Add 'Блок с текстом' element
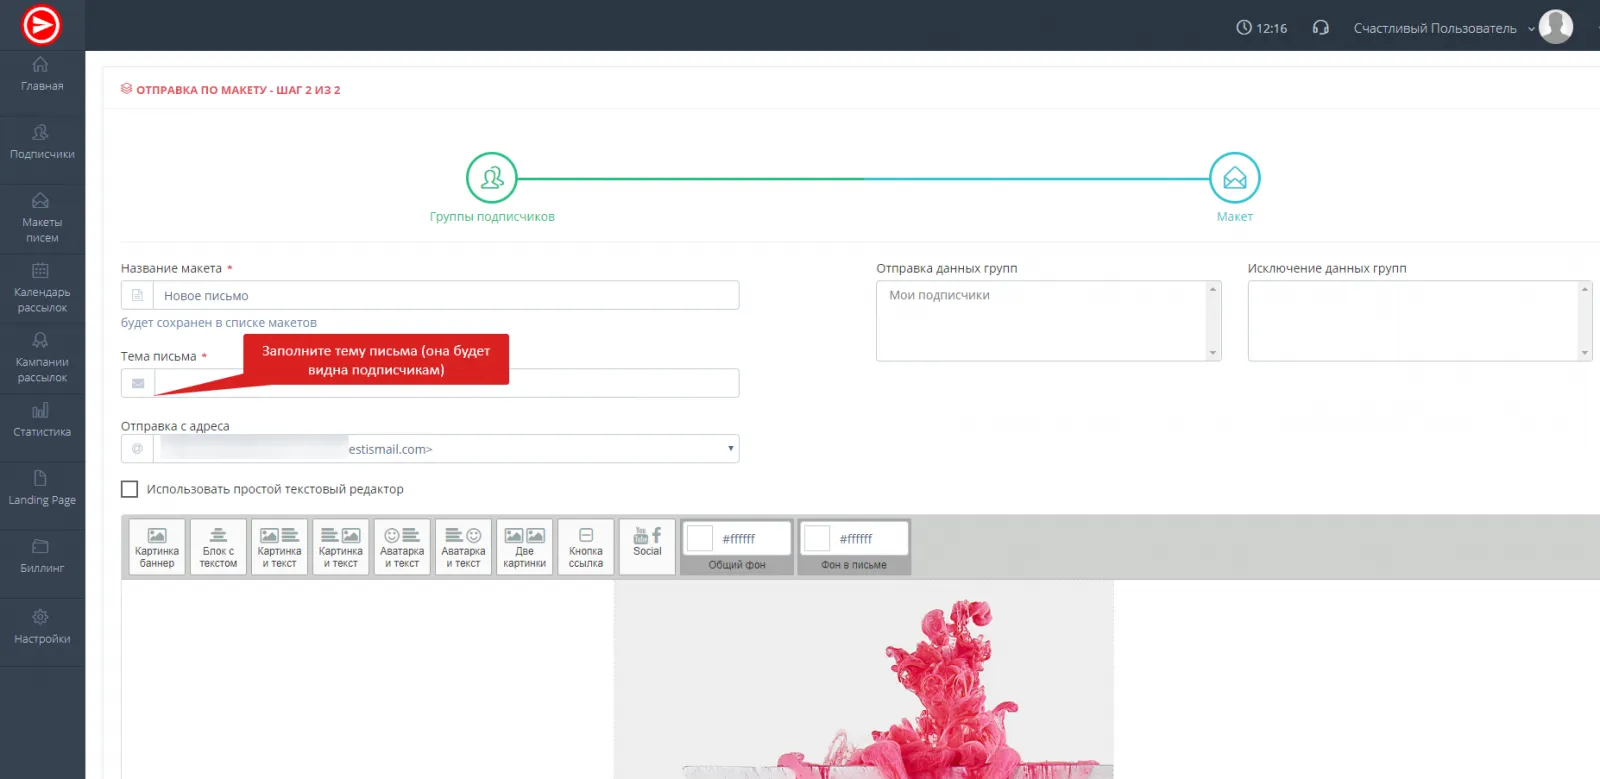This screenshot has height=779, width=1600. [218, 547]
